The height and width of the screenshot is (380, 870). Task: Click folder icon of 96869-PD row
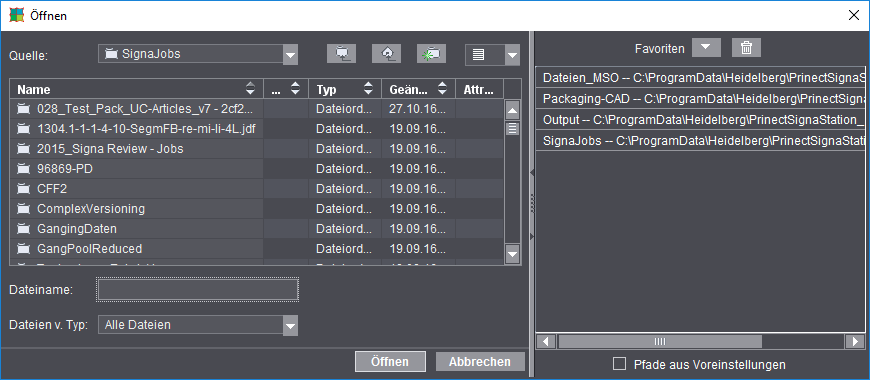click(x=23, y=169)
